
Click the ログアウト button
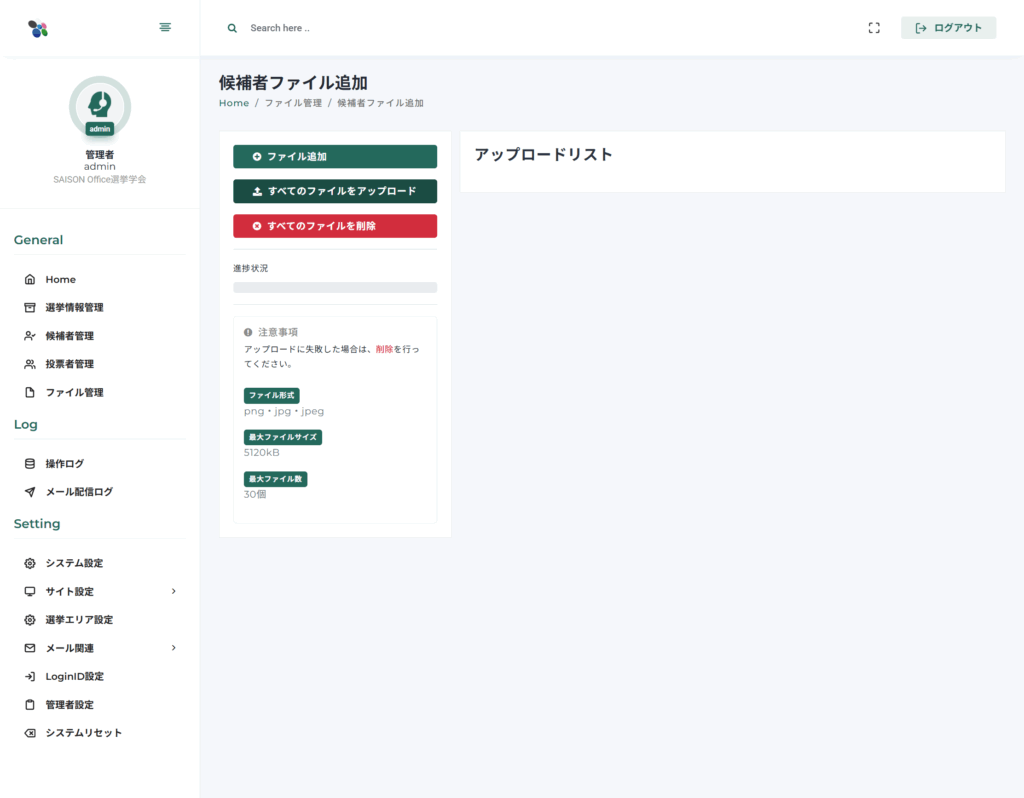click(948, 28)
